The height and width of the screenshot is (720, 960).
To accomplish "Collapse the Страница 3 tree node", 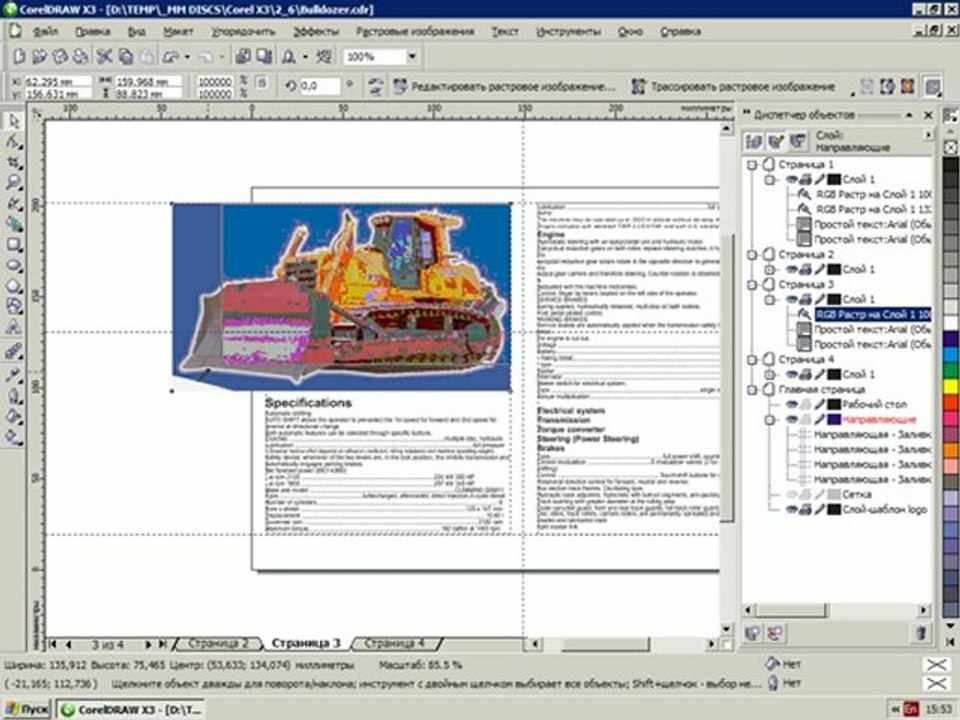I will coord(752,285).
